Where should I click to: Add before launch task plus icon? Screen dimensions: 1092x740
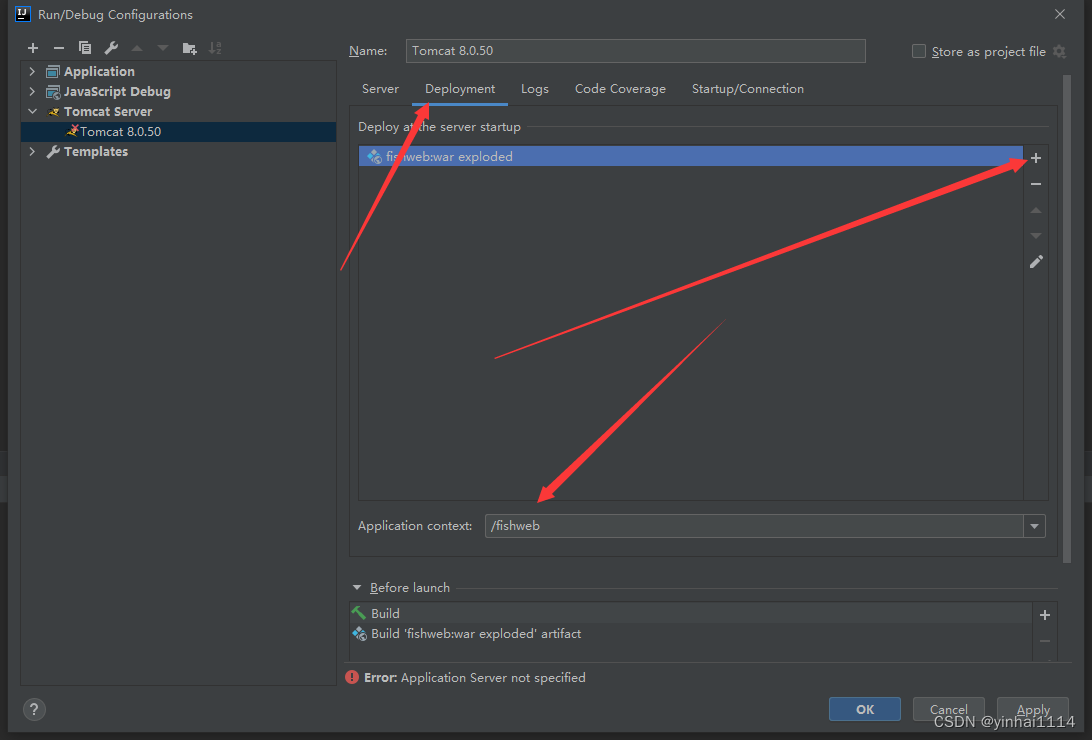point(1045,615)
